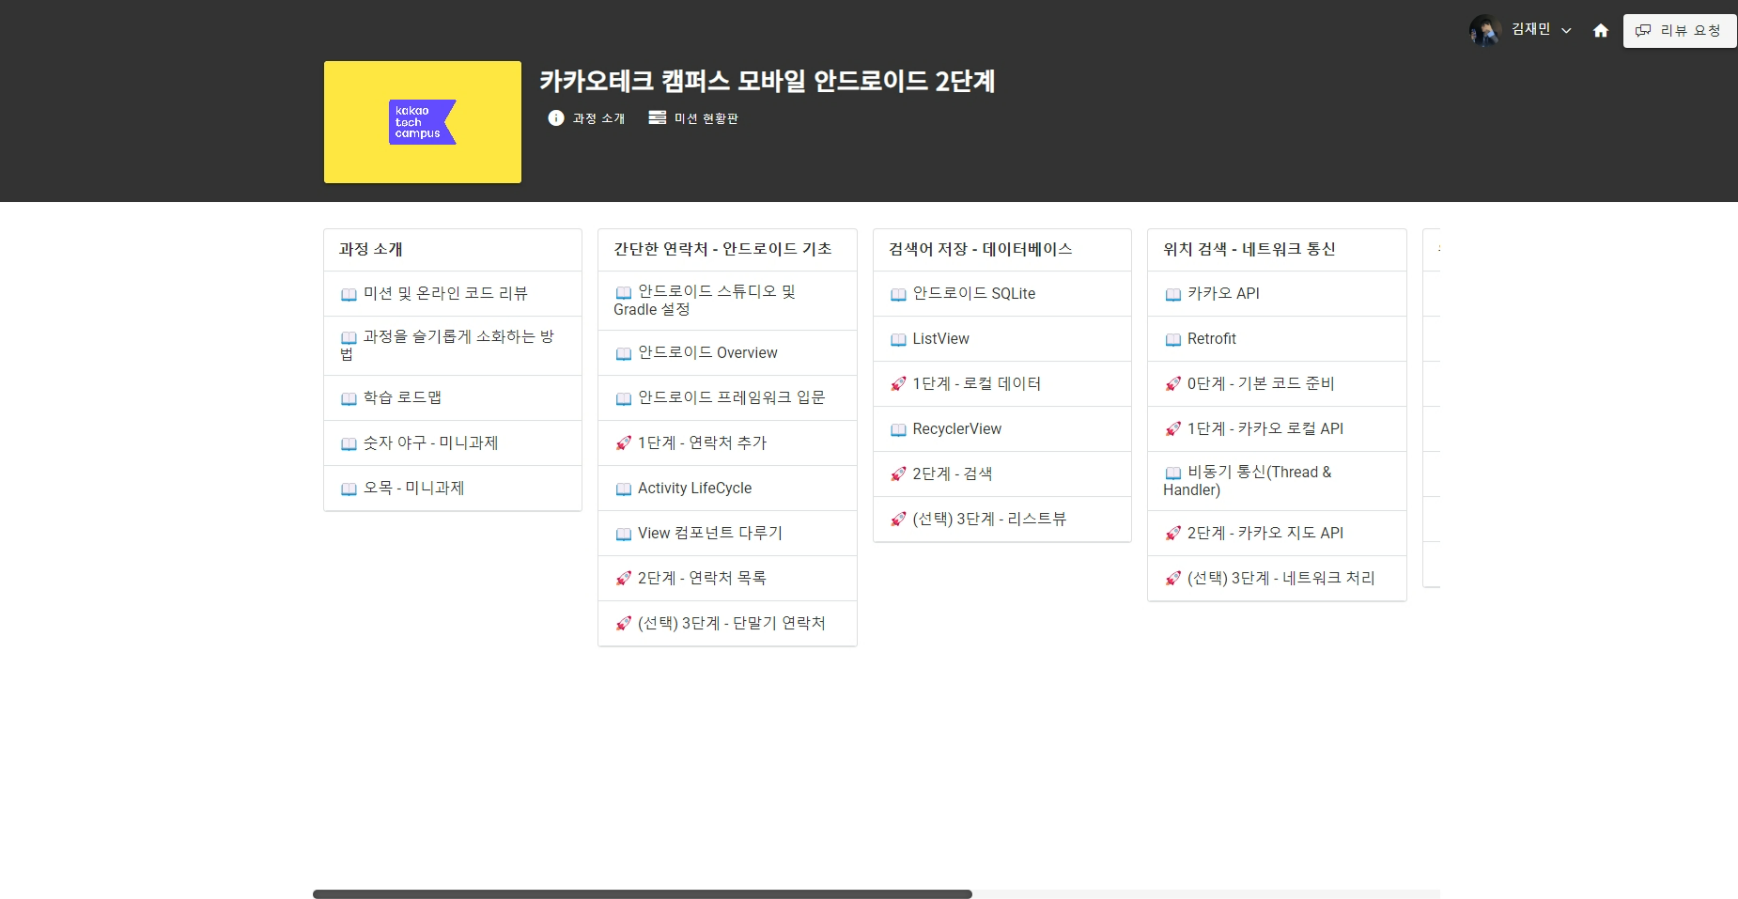Image resolution: width=1738 pixels, height=899 pixels.
Task: Click rocket icon next to 3단계 - 네트워크 처리
Action: click(1173, 578)
